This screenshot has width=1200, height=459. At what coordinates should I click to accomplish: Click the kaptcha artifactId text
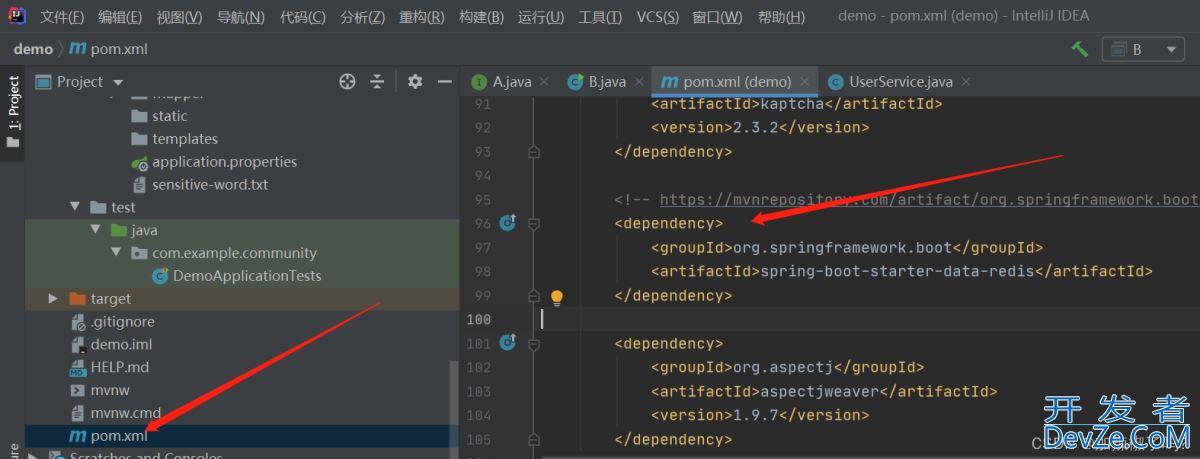(x=793, y=104)
